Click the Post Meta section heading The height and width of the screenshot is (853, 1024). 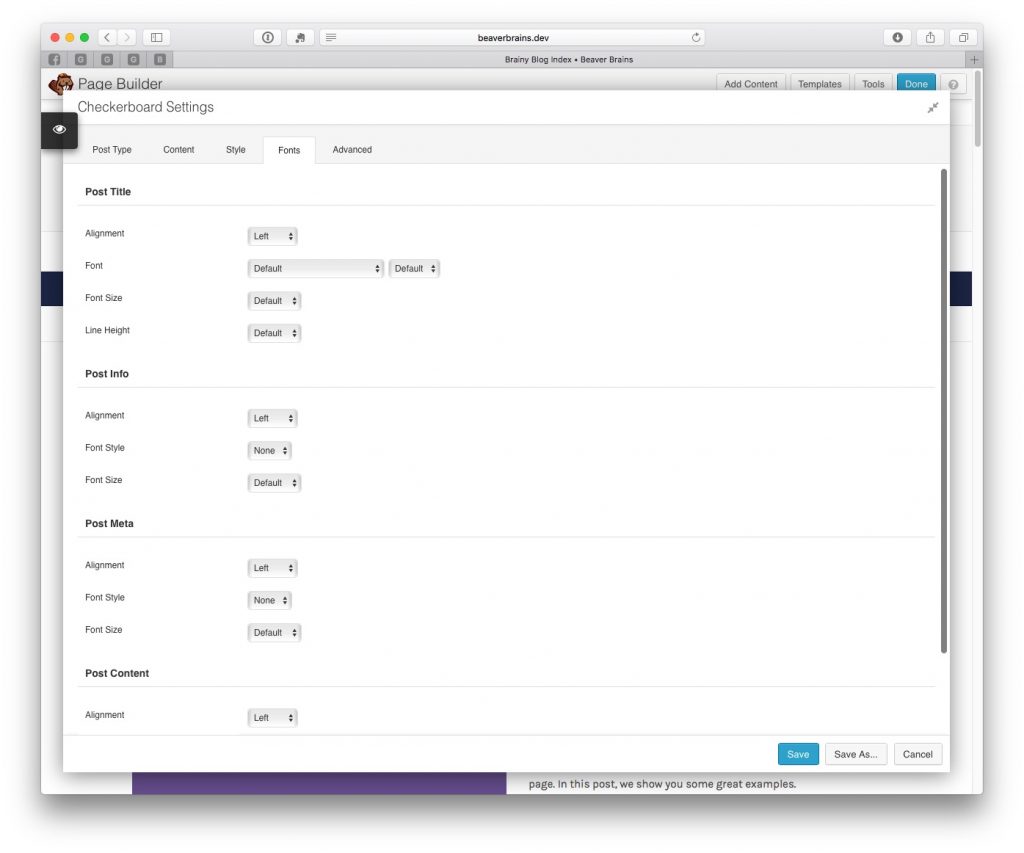pos(109,524)
